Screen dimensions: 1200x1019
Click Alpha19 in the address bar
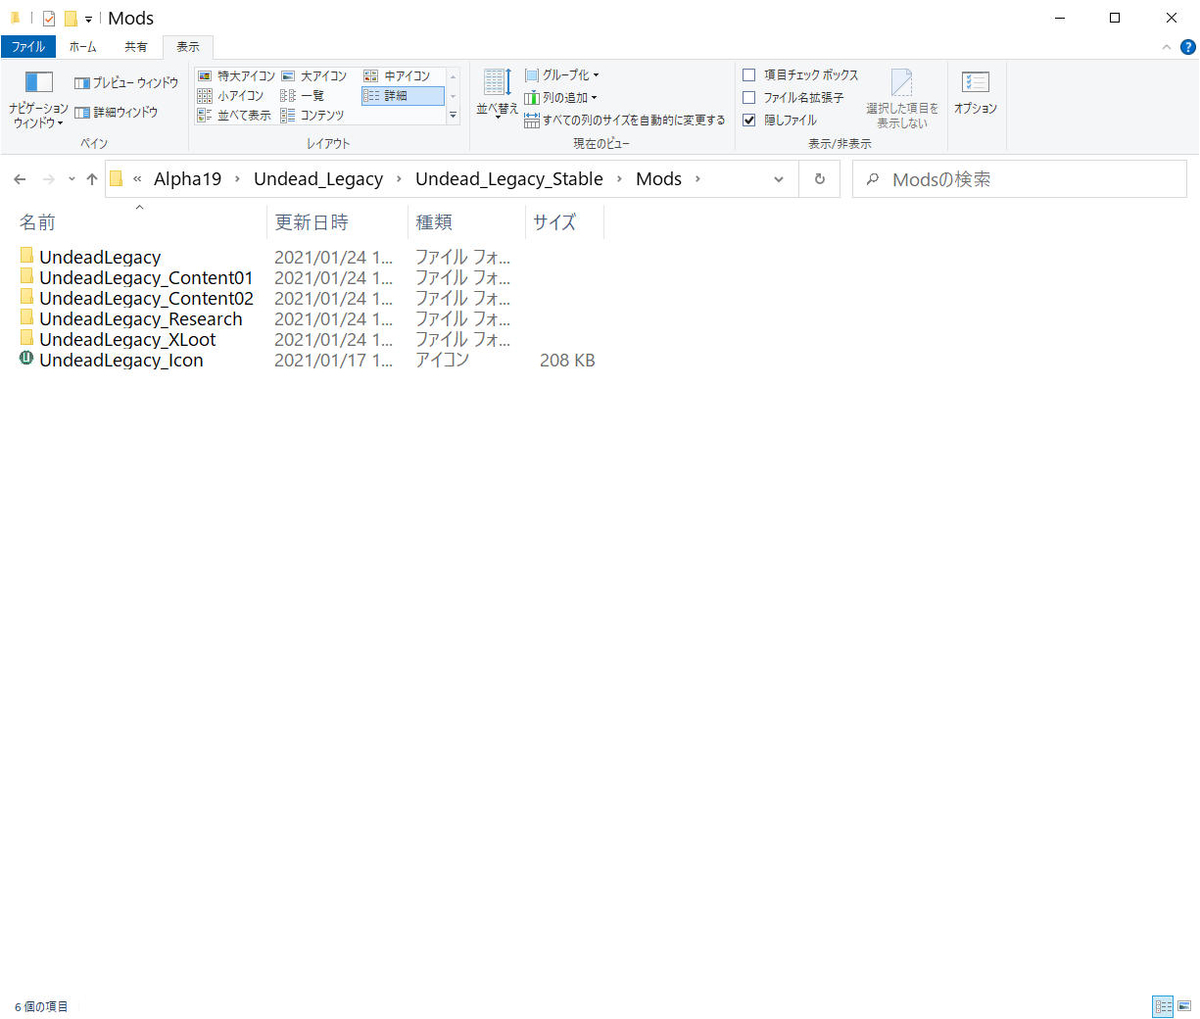(x=187, y=179)
